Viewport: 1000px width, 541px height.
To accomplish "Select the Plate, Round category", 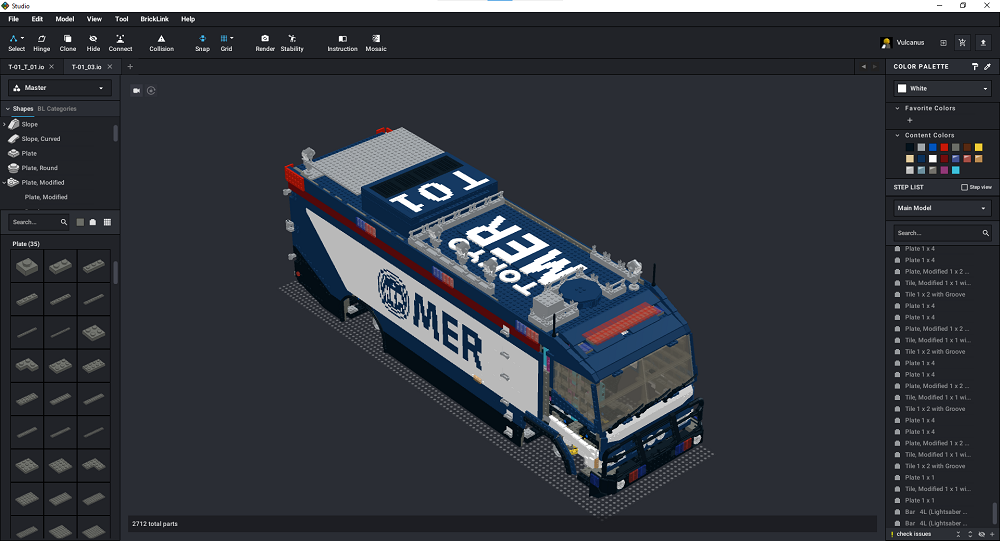I will point(40,168).
